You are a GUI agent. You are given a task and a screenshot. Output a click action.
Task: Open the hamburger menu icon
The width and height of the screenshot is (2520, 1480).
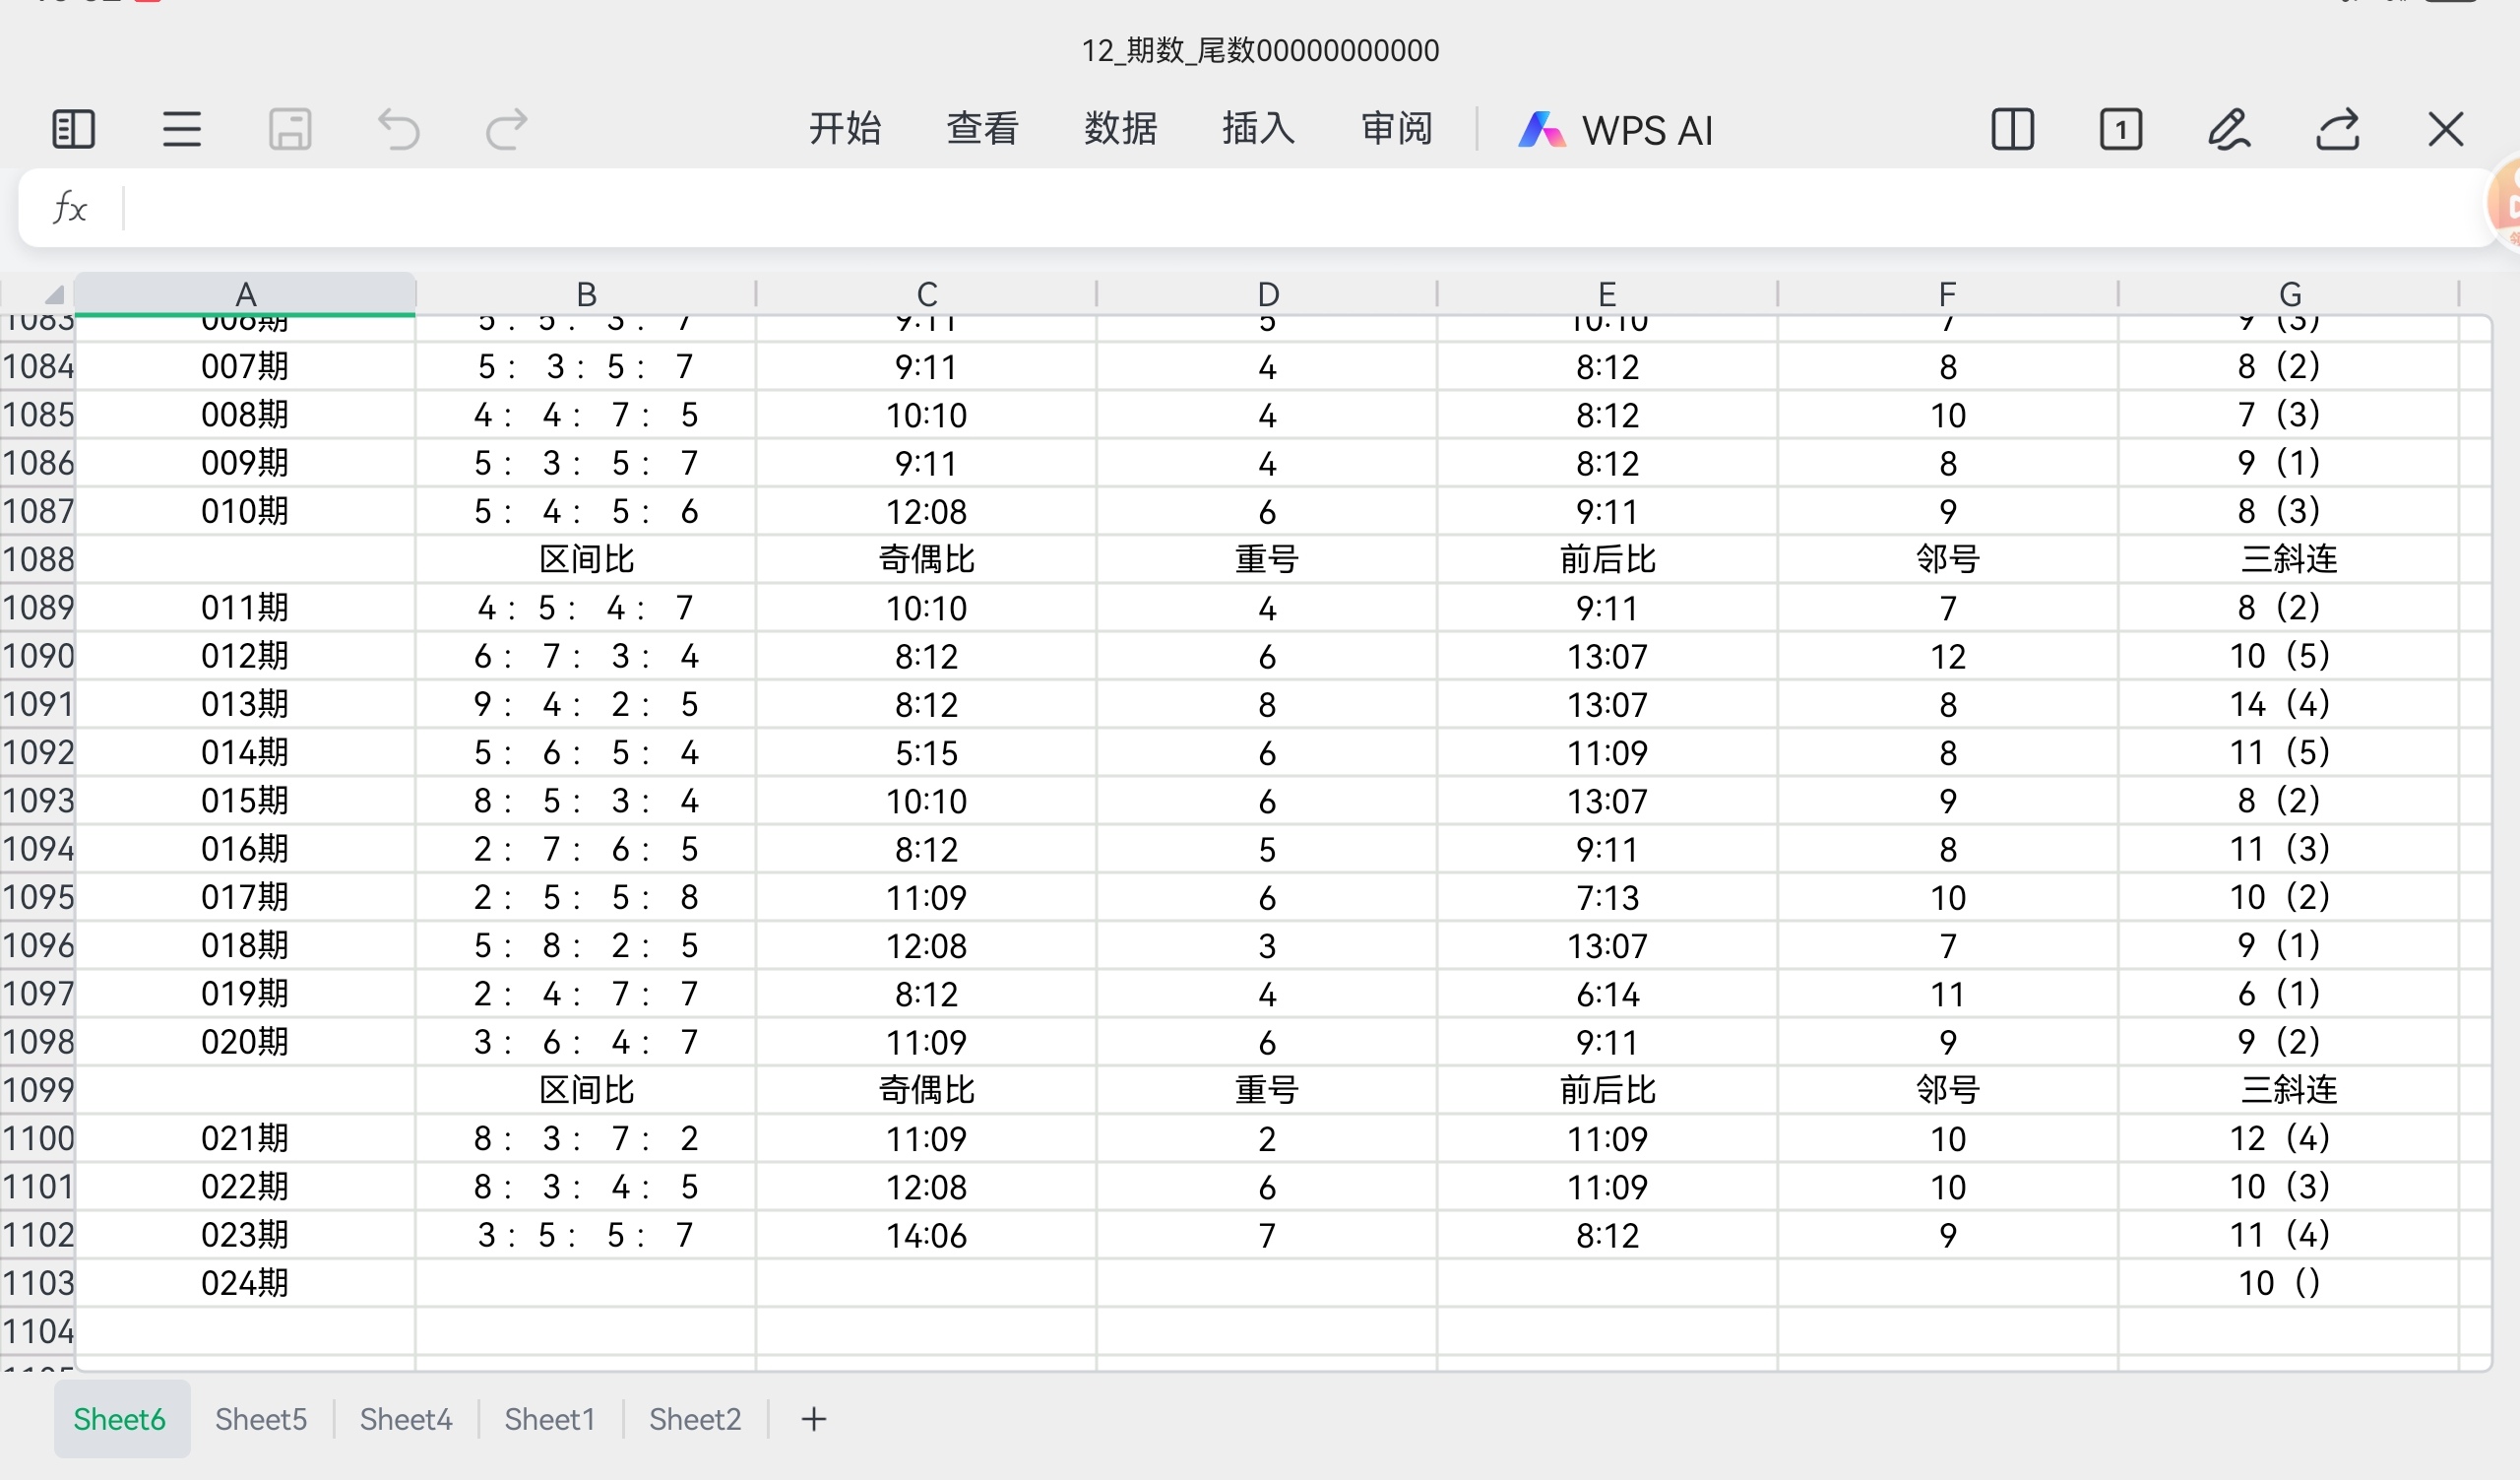[181, 130]
